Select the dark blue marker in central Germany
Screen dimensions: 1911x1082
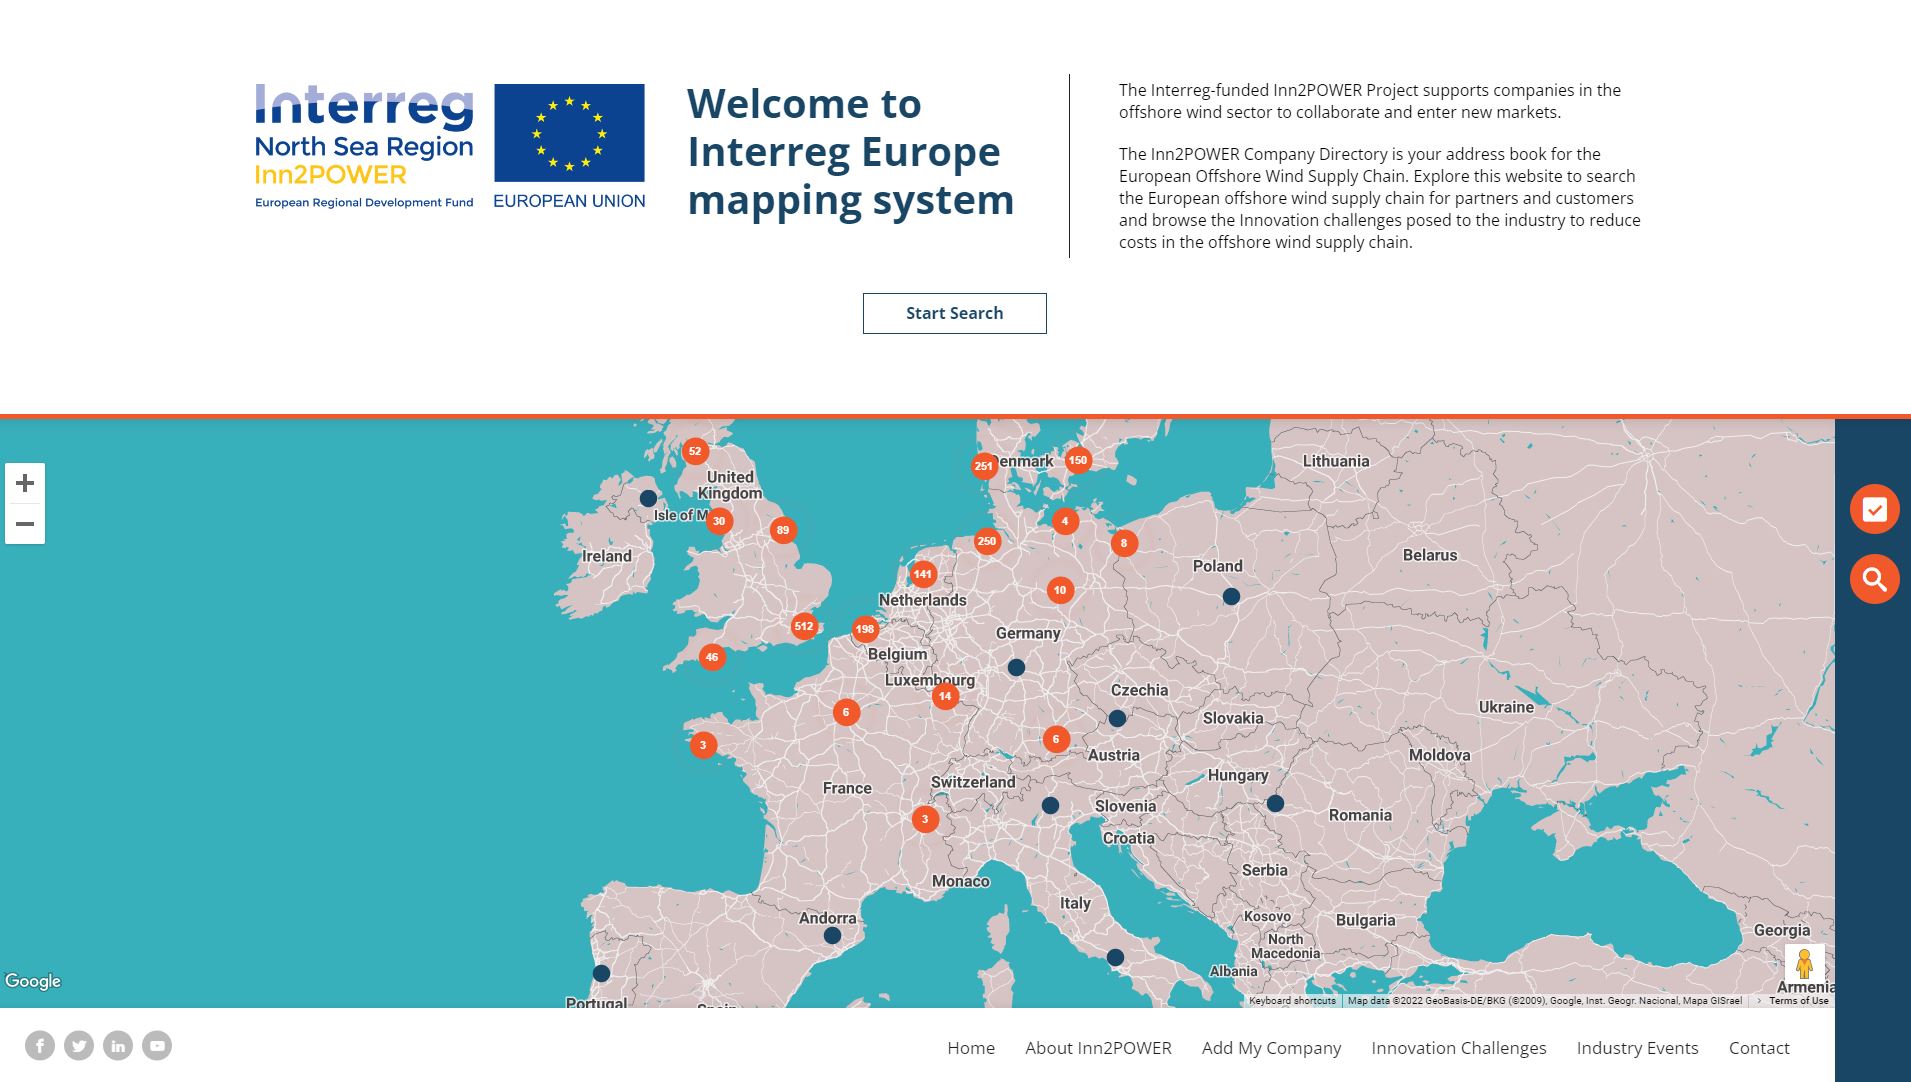click(1016, 667)
